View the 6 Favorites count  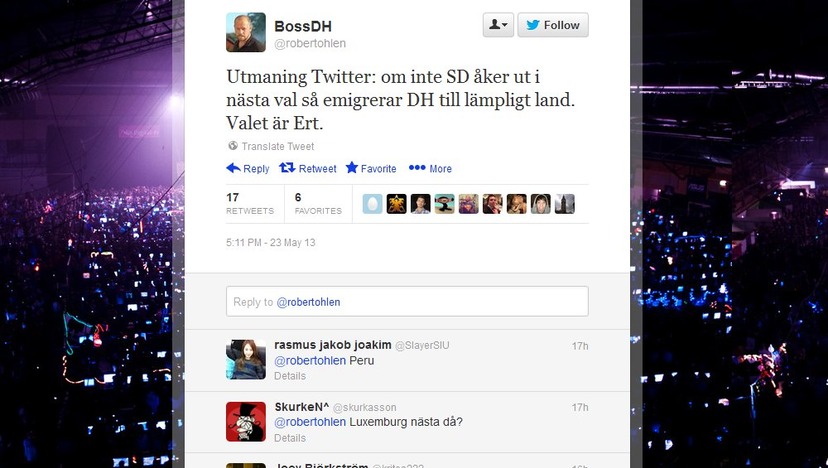318,203
